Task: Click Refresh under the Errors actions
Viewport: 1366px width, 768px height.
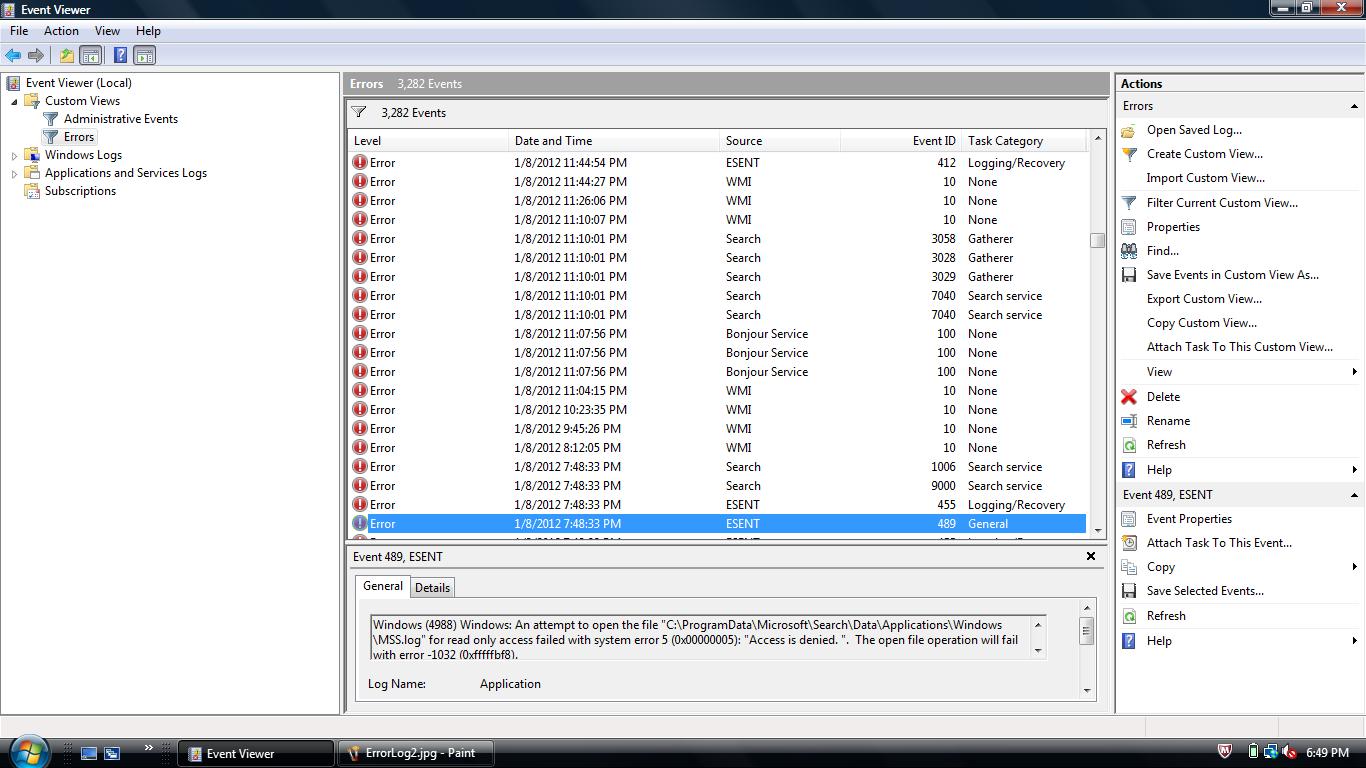Action: (x=1166, y=445)
